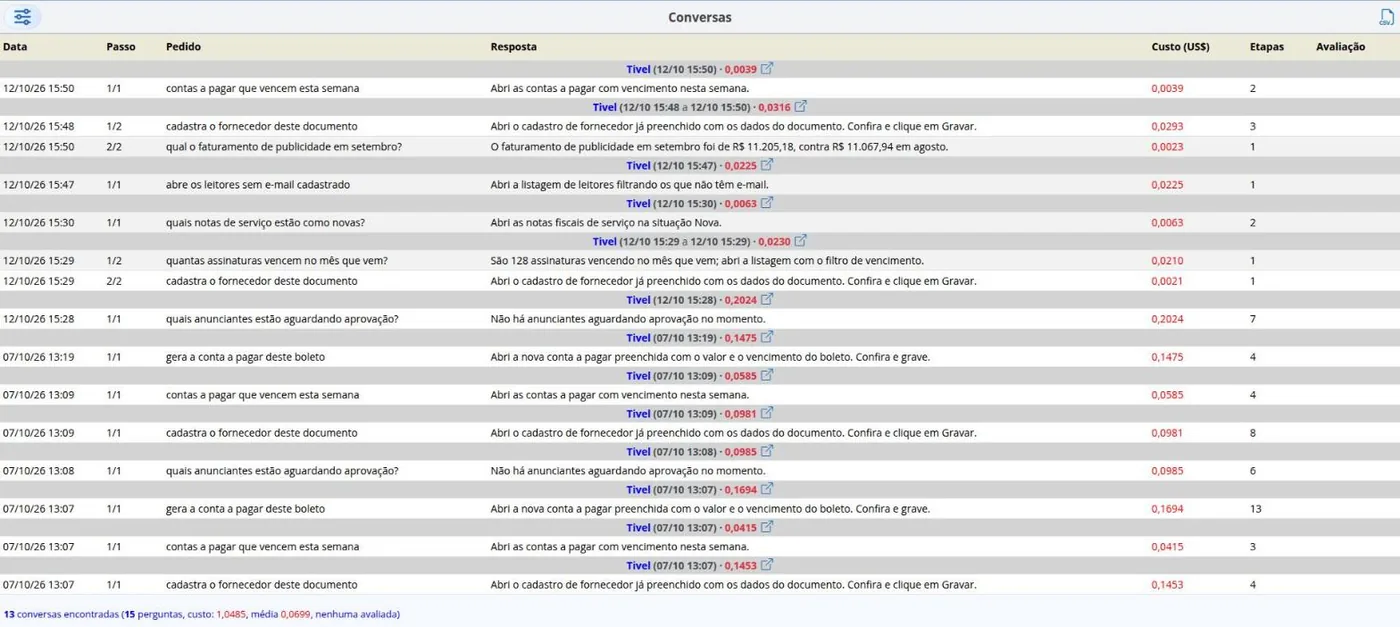Click the response starting "São 128 assinaturas vencendo"
This screenshot has width=1400, height=627.
point(707,260)
